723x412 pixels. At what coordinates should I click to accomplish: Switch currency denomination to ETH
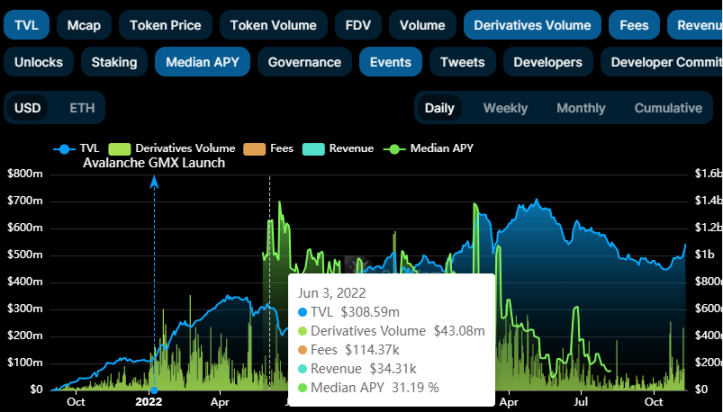point(82,108)
